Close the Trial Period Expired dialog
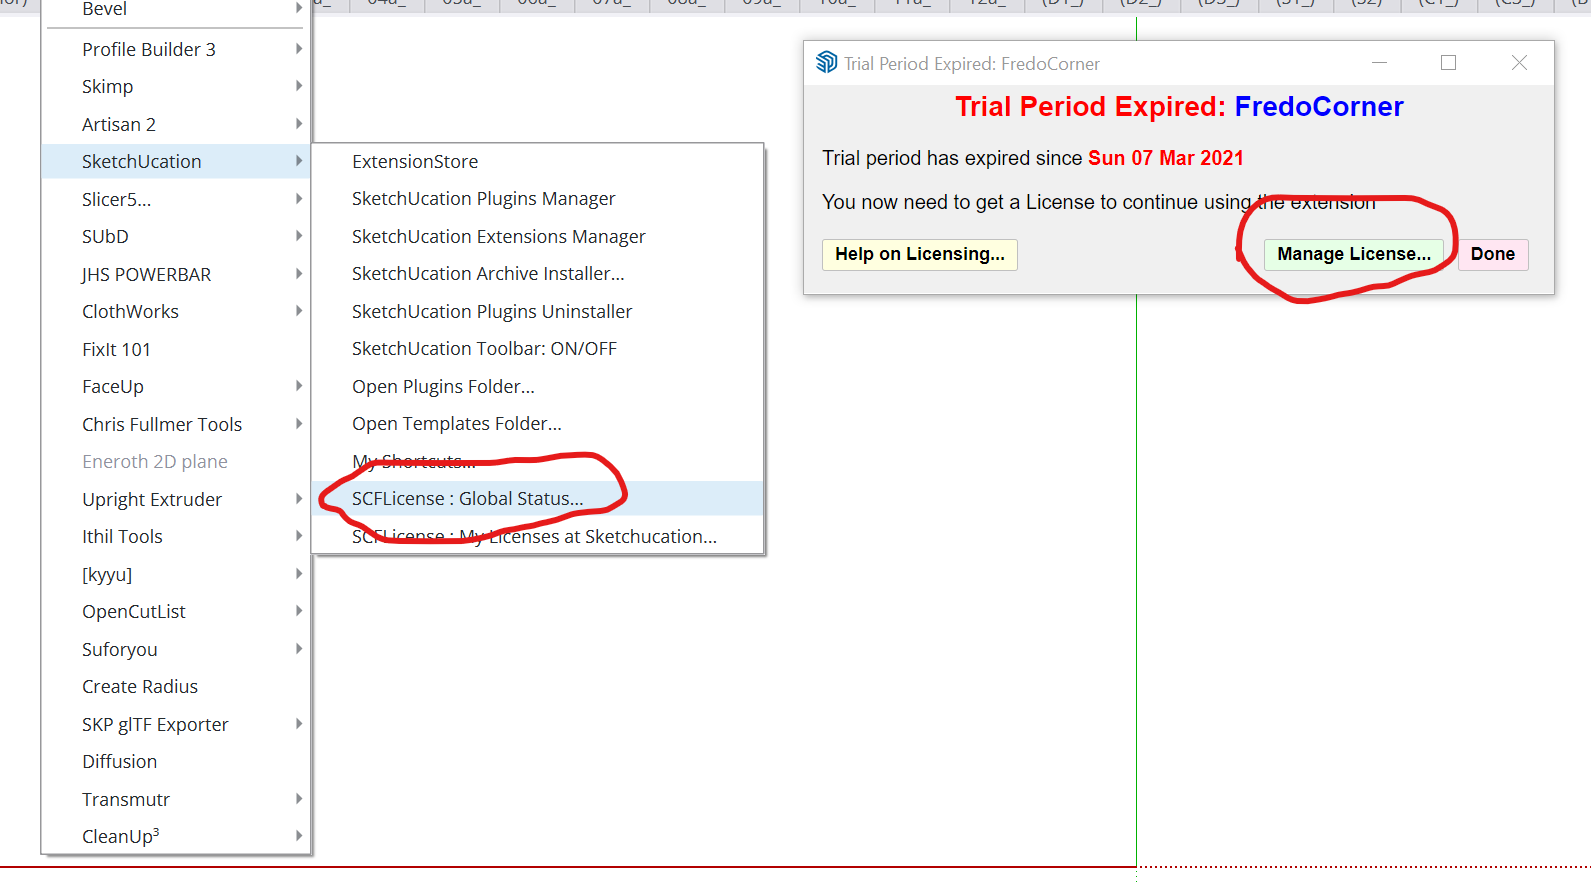 pos(1519,63)
